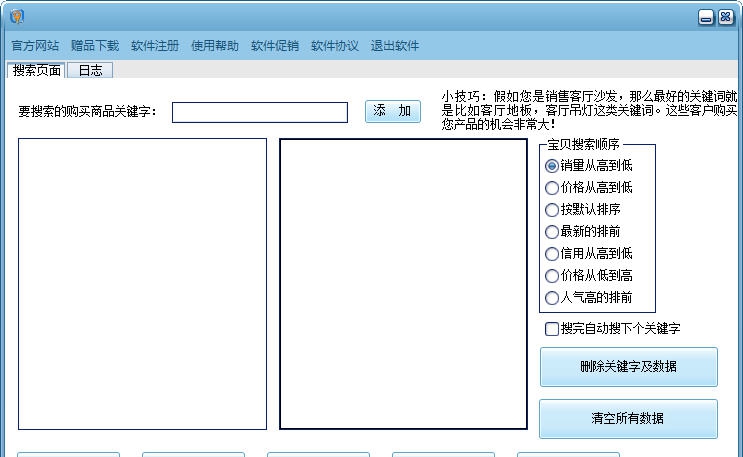The height and width of the screenshot is (457, 743).
Task: Open the 使用帮助 menu
Action: point(215,46)
